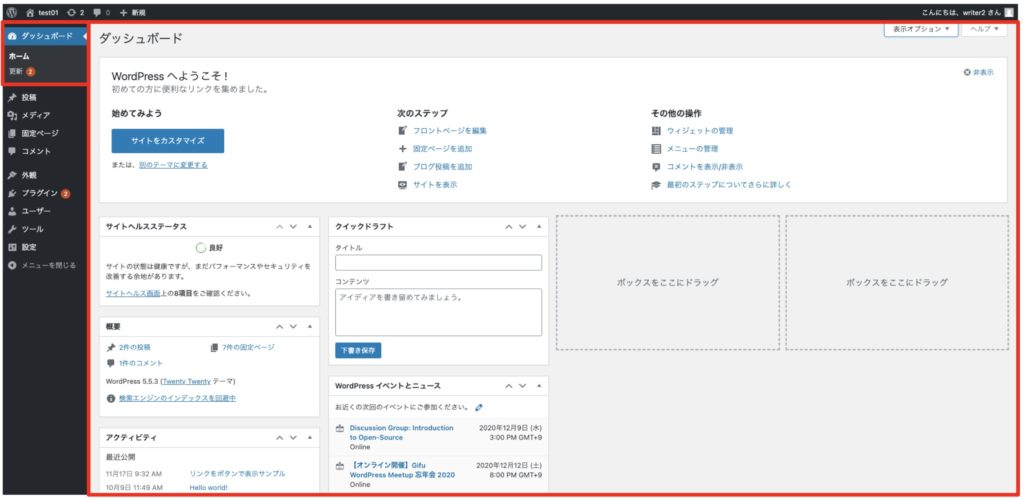Click the user avatar next to writer2
The height and width of the screenshot is (502, 1024).
(x=1009, y=12)
